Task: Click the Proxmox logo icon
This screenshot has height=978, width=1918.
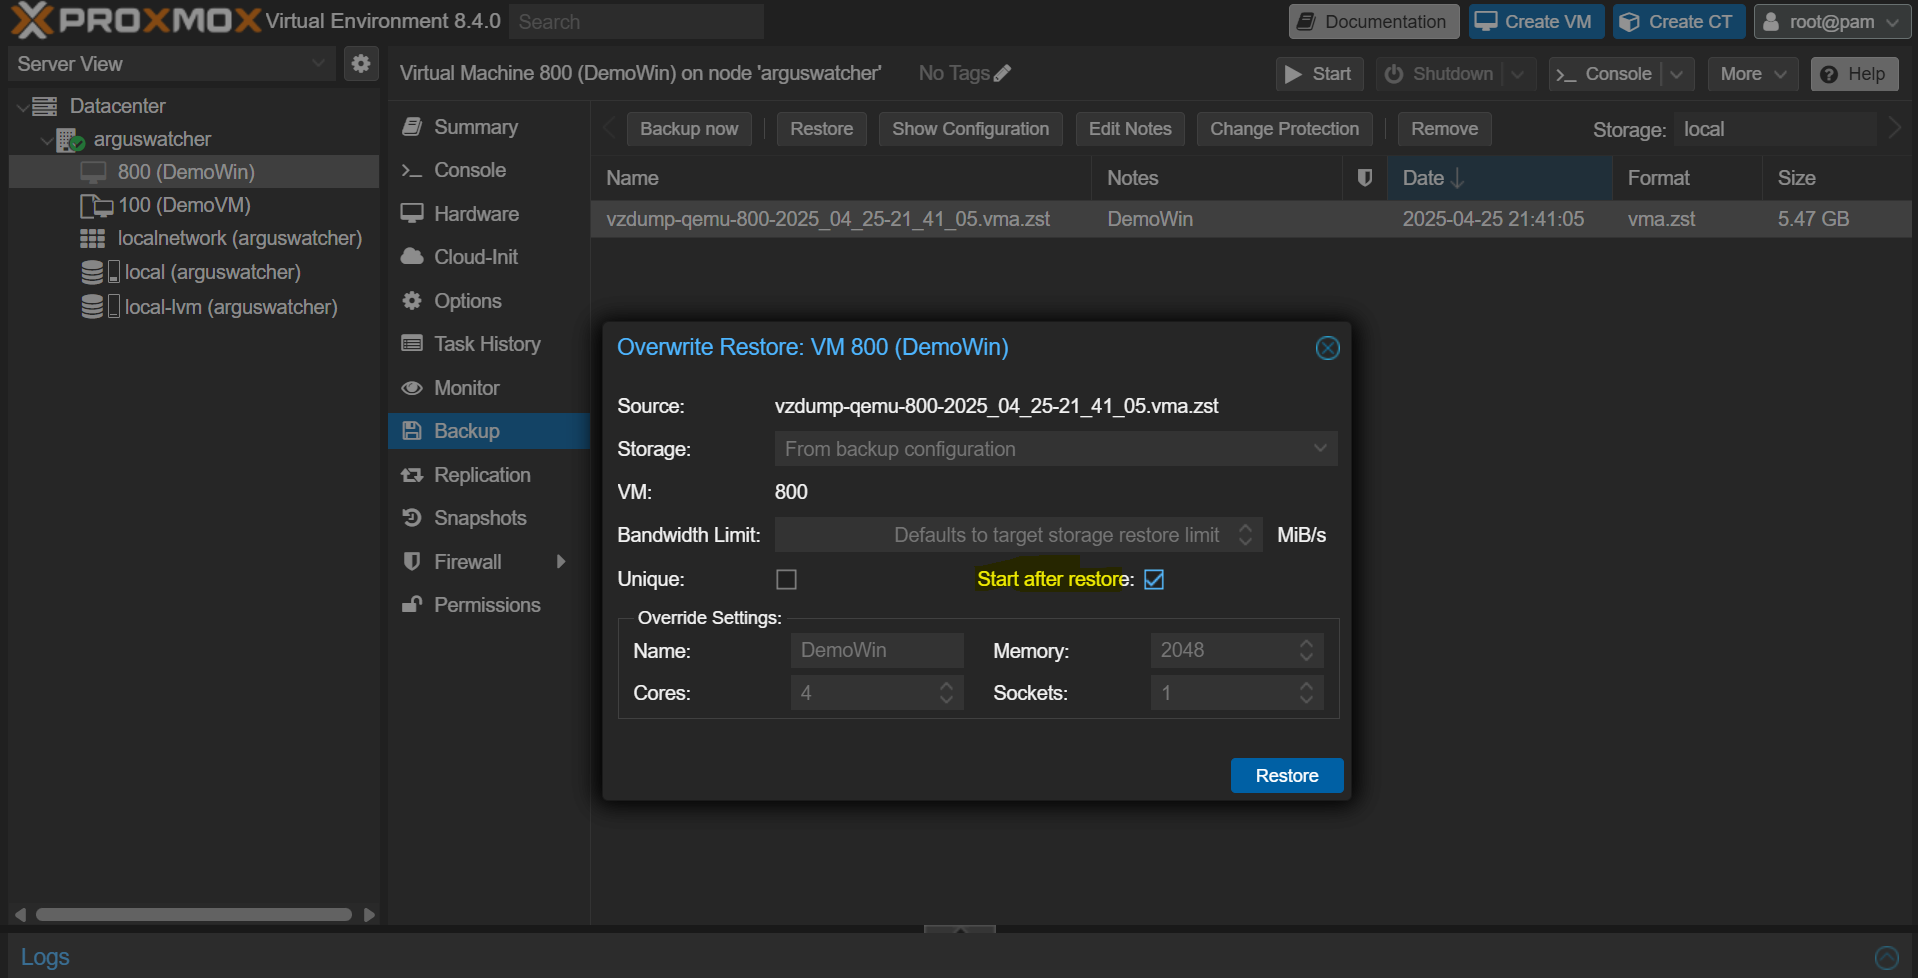Action: 31,20
